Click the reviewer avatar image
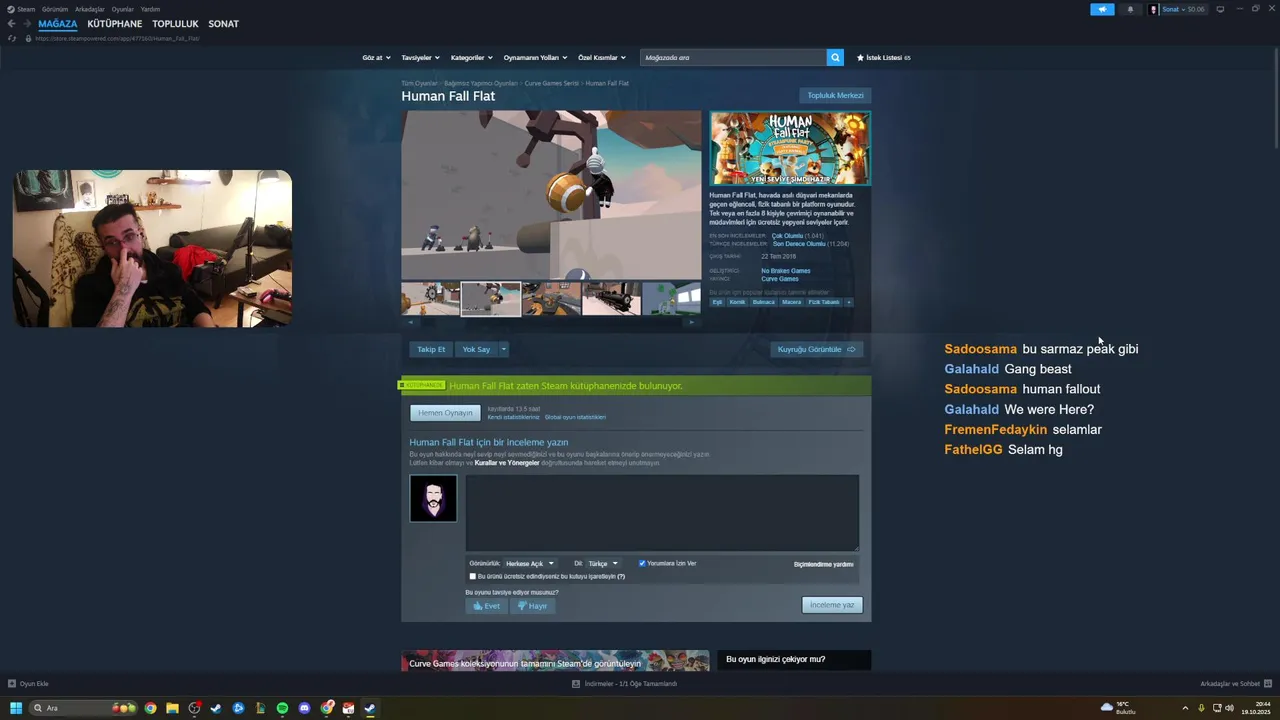The width and height of the screenshot is (1280, 720). [x=433, y=498]
